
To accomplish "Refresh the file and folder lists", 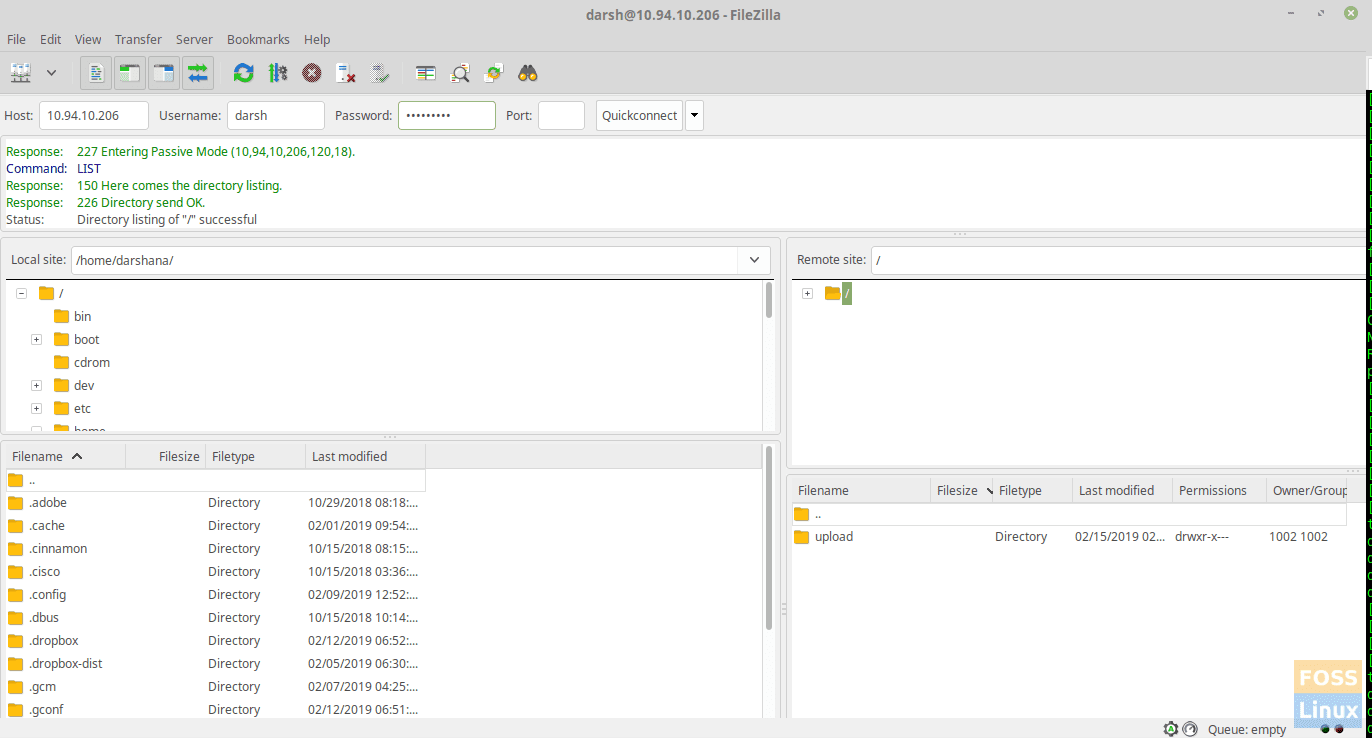I will [x=243, y=73].
